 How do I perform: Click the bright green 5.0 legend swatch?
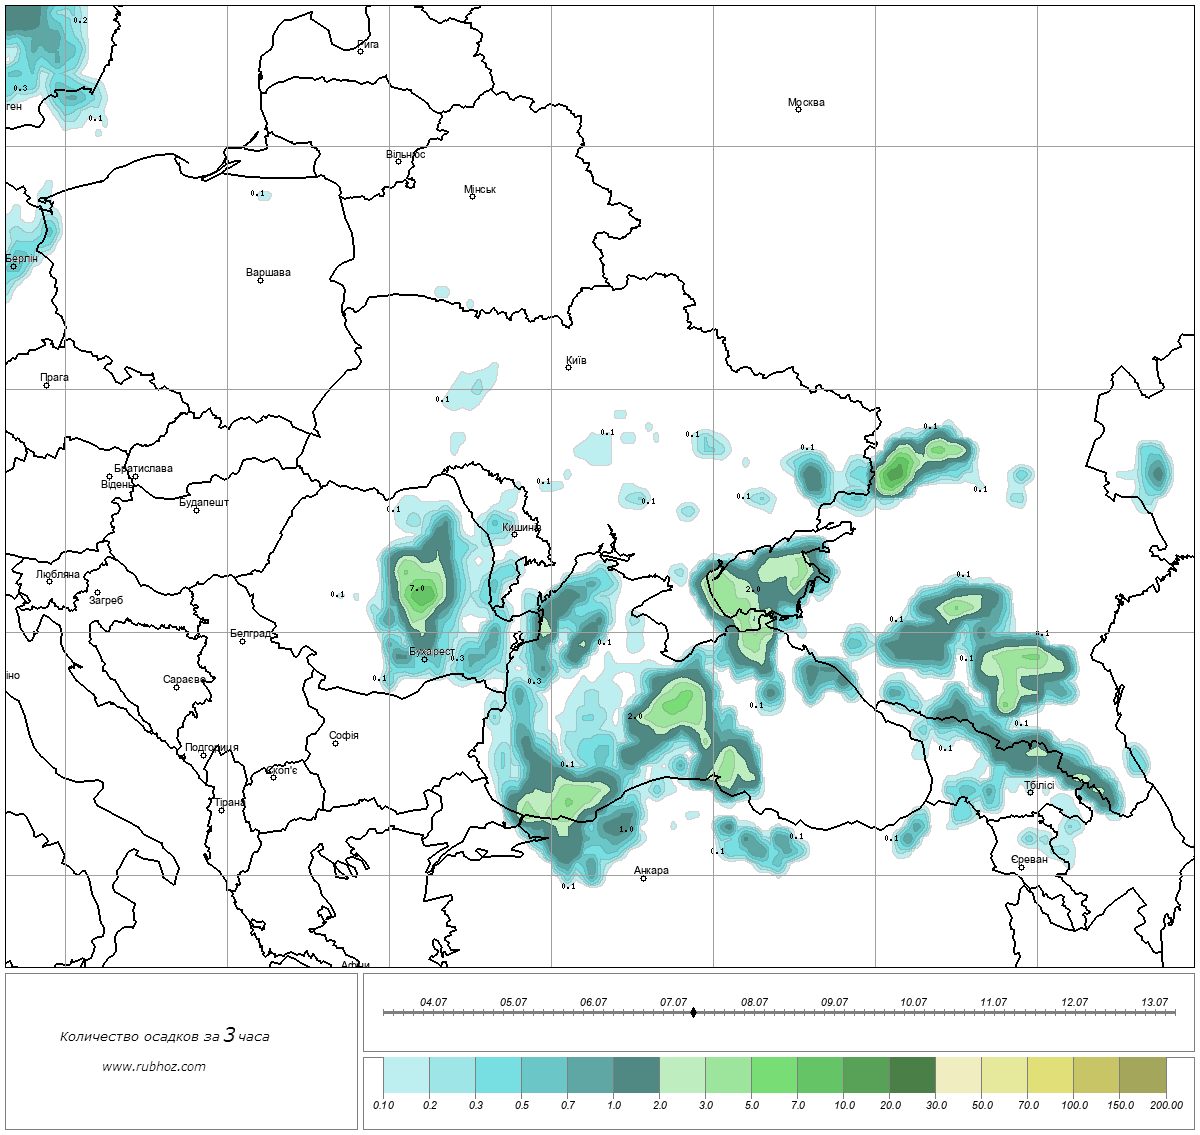click(x=774, y=1077)
